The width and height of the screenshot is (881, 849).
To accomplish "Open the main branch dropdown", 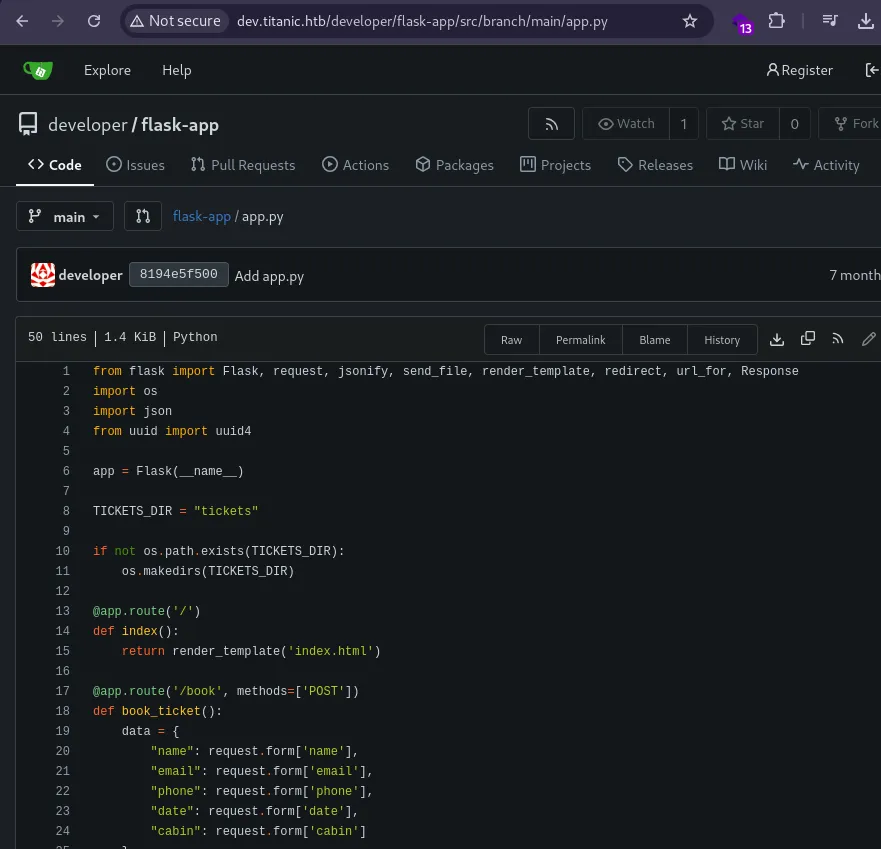I will pyautogui.click(x=65, y=216).
